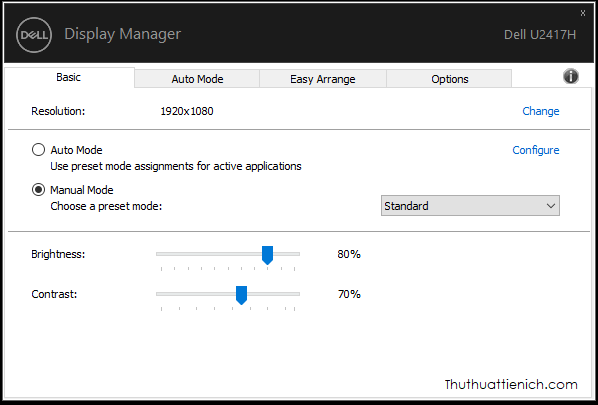Screen dimensions: 598x405
Task: Open the info icon about Display Manager
Action: 571,76
